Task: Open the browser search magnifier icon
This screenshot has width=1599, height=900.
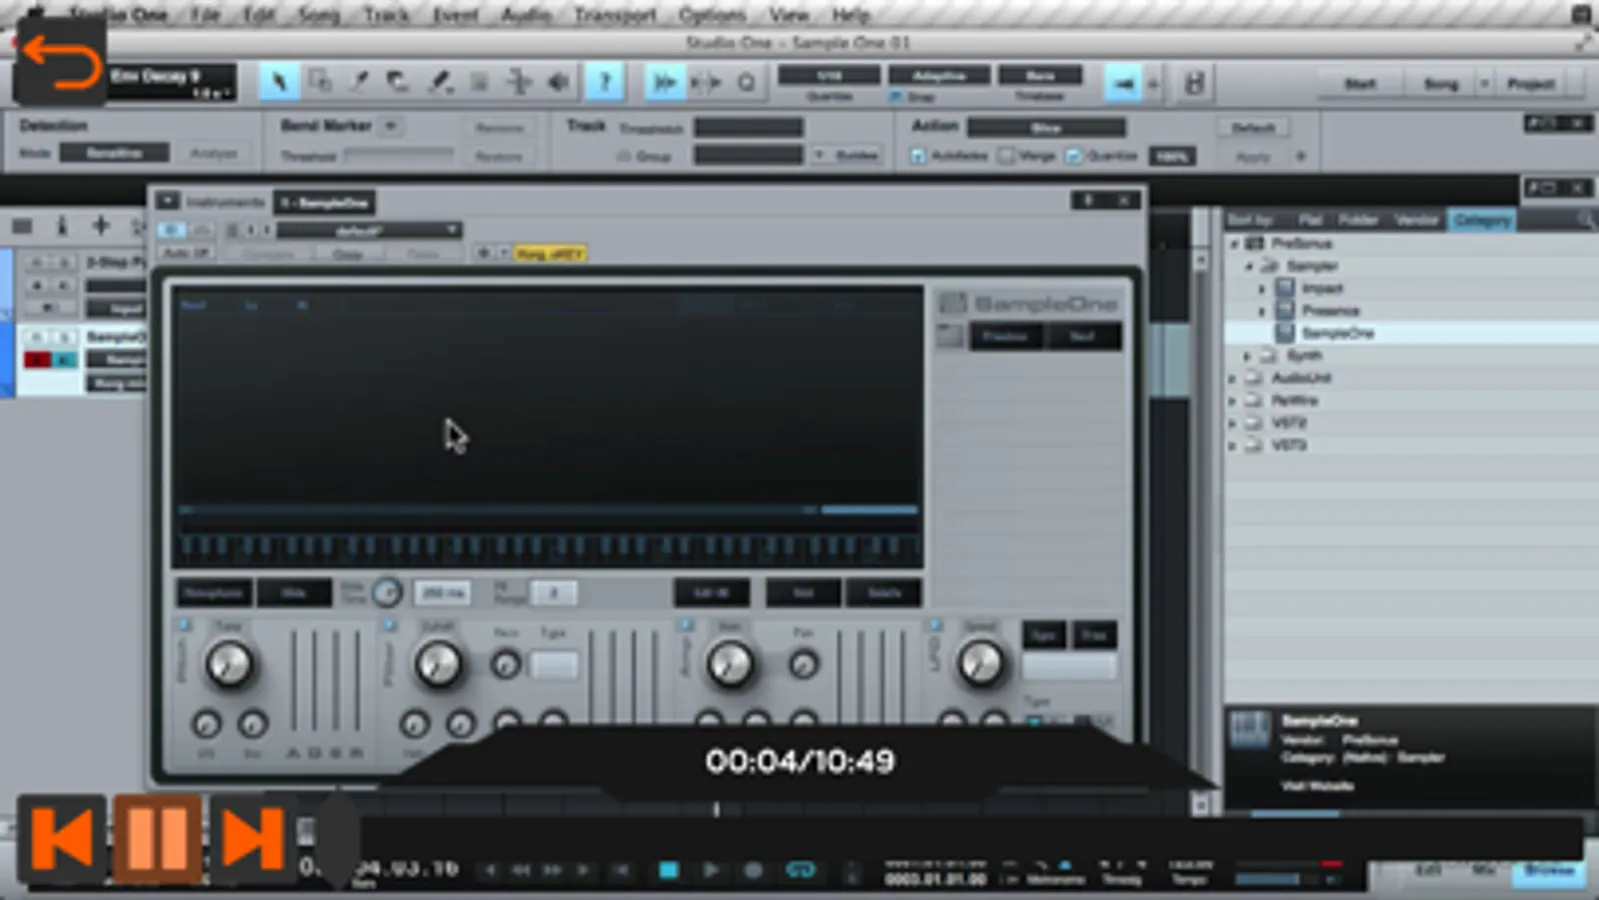Action: pyautogui.click(x=1584, y=219)
